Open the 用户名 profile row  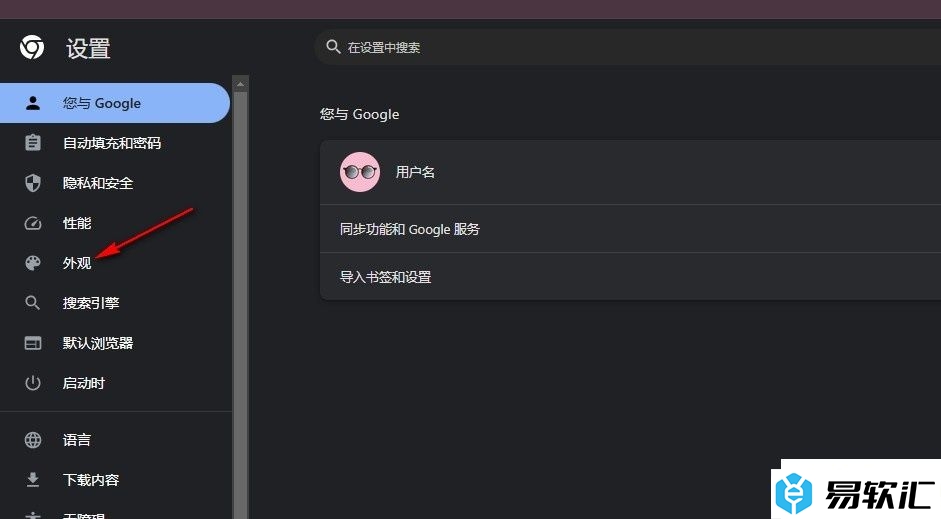coord(630,172)
